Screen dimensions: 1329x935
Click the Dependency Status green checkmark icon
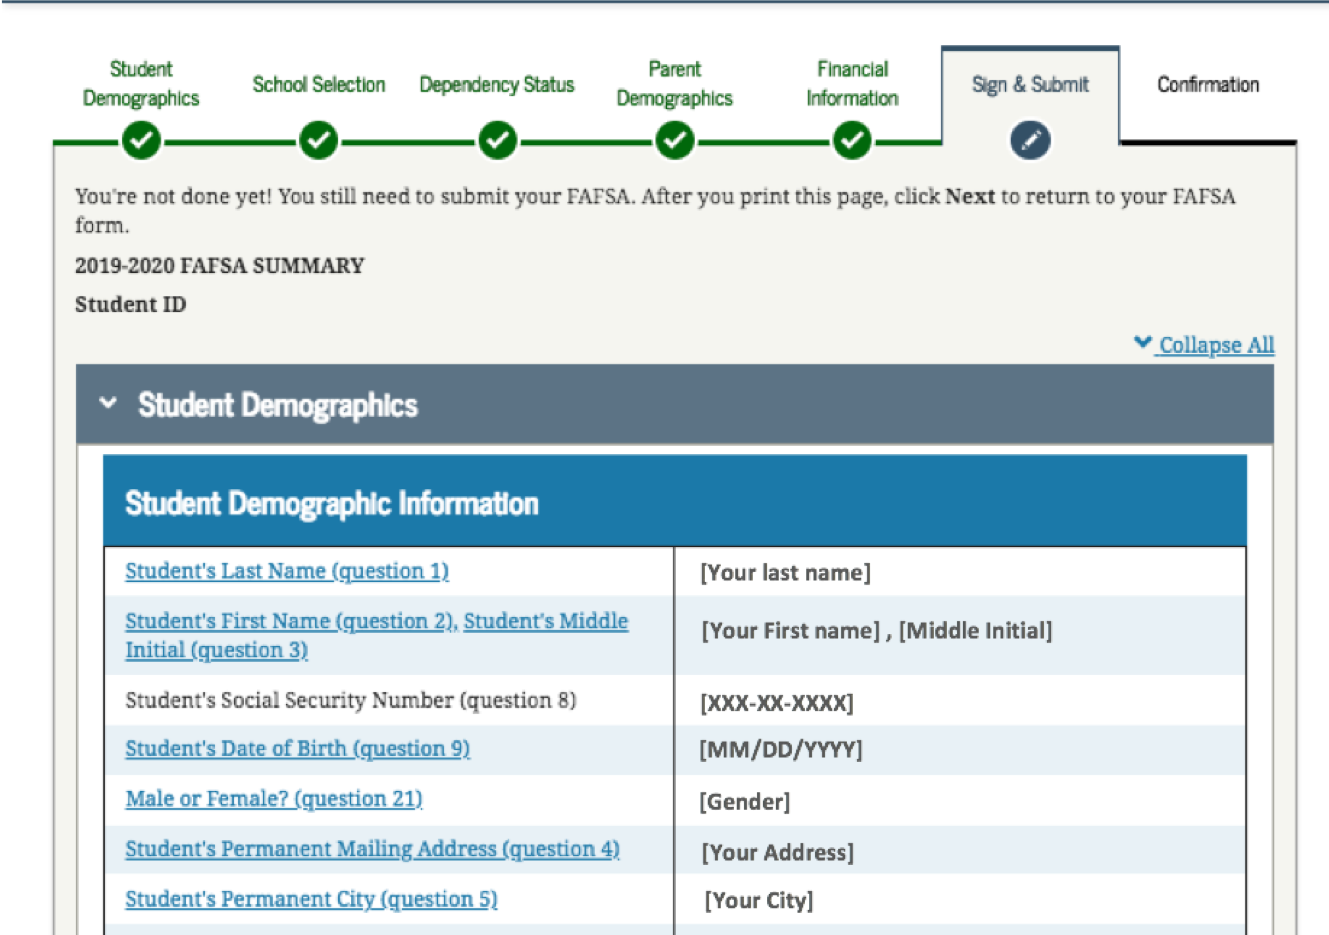497,141
